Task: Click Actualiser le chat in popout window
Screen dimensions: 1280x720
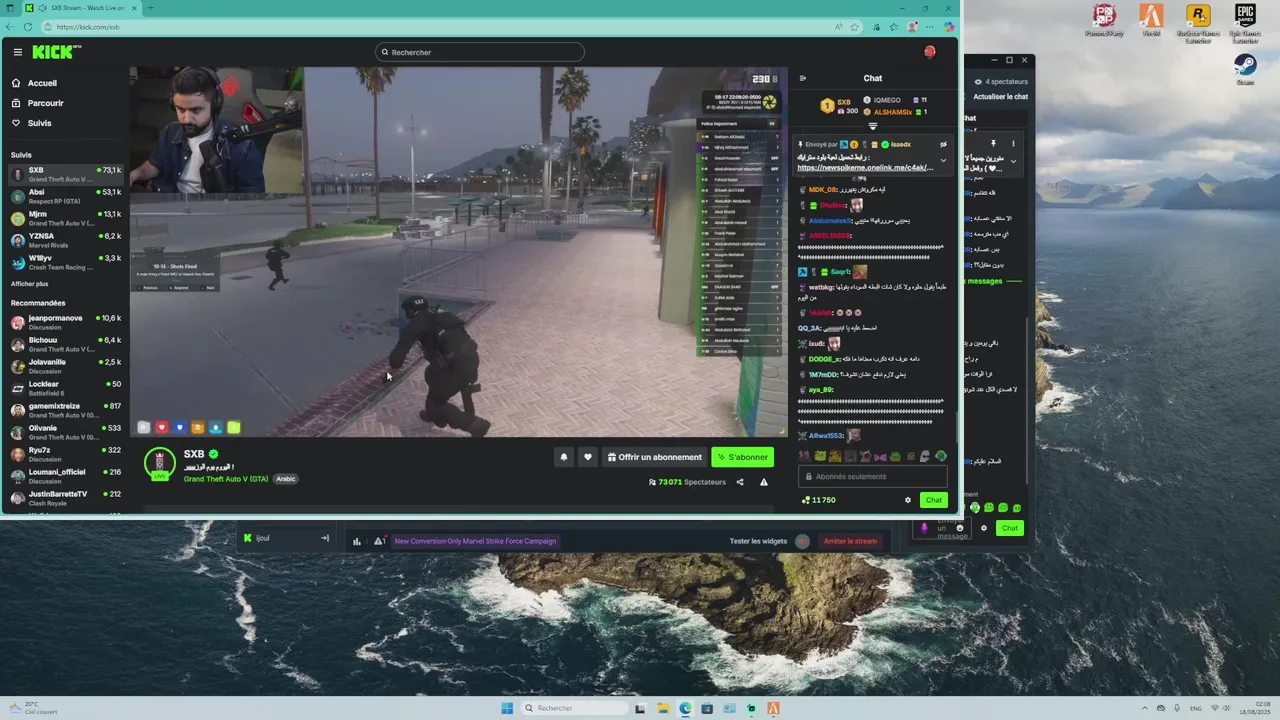Action: pyautogui.click(x=1000, y=97)
